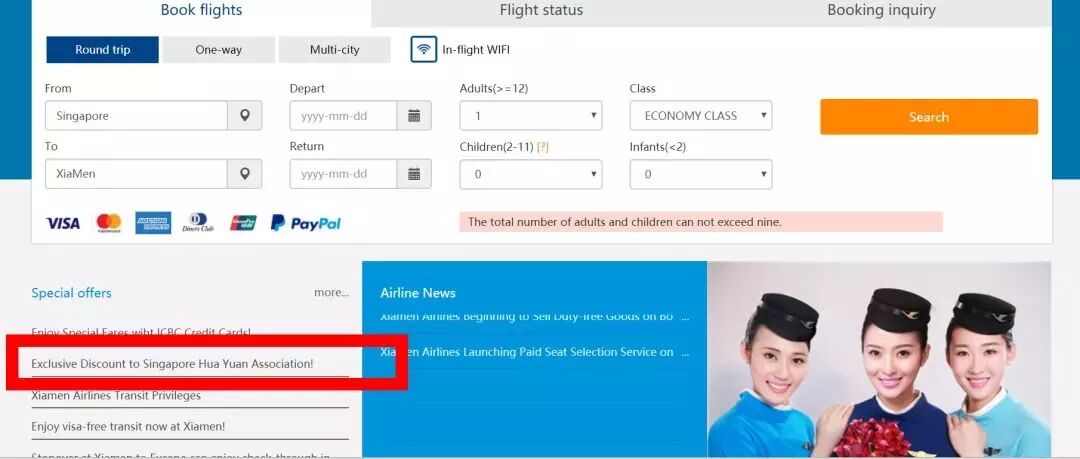Click the location pin in From field
This screenshot has height=459, width=1080.
coord(245,116)
